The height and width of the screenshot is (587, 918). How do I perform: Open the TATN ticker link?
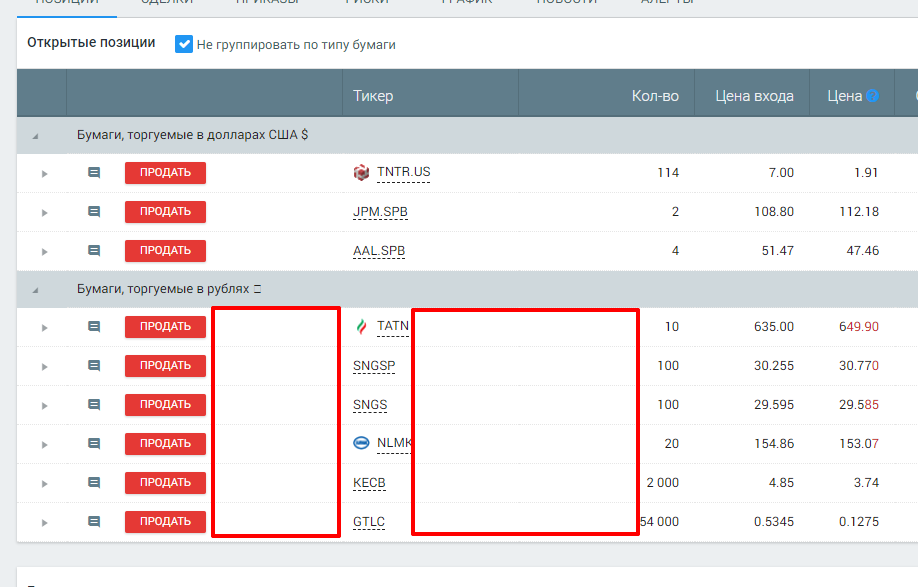393,326
